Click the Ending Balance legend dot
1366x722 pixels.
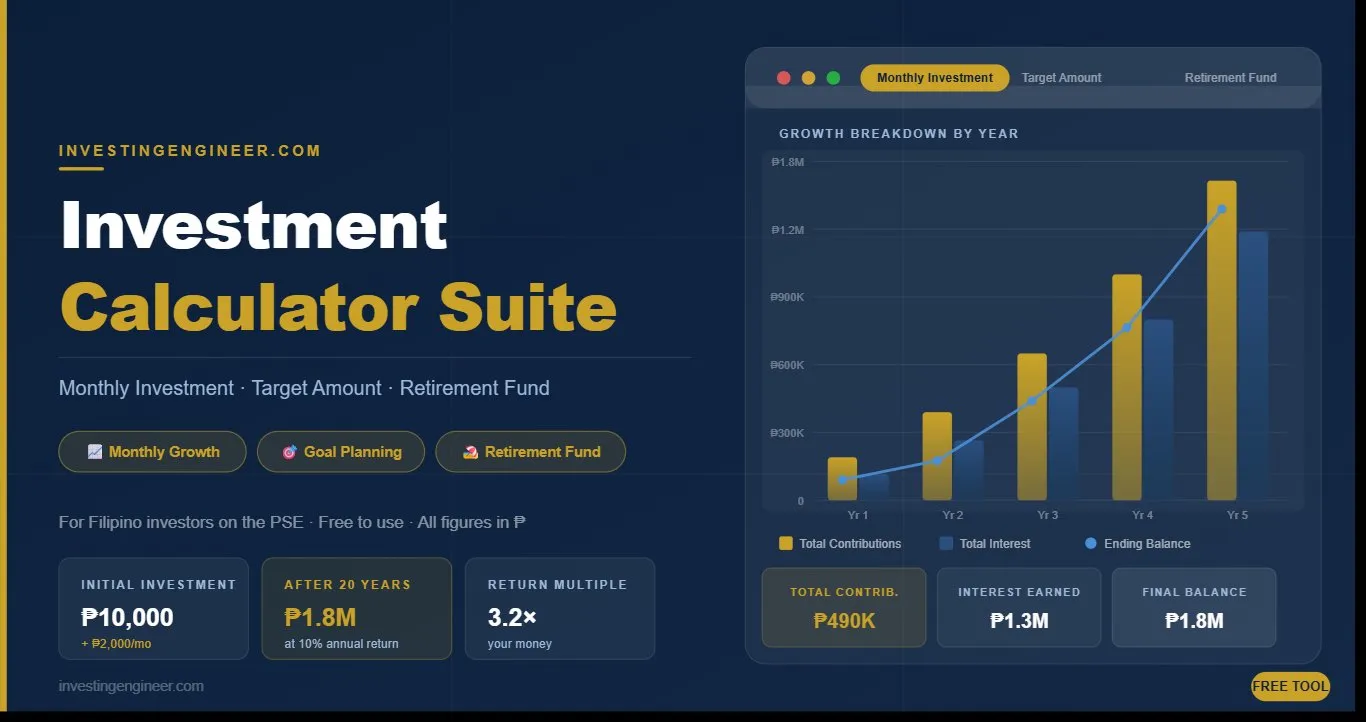coord(1091,543)
